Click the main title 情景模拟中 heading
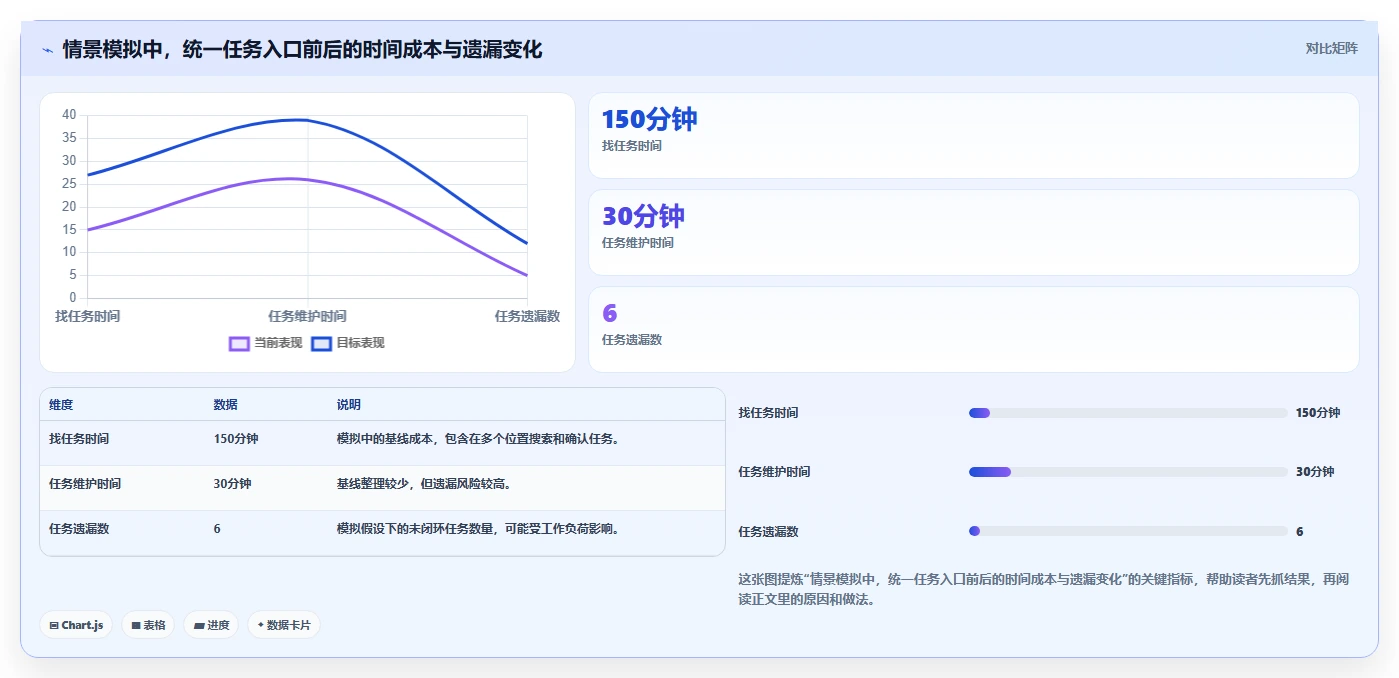Screen dimensions: 1399x678 click(302, 49)
